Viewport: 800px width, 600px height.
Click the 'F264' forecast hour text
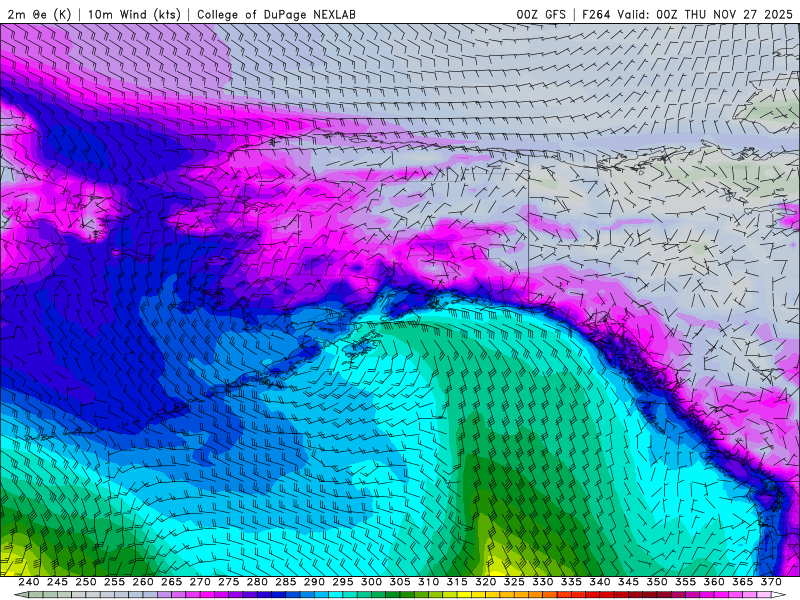(596, 15)
